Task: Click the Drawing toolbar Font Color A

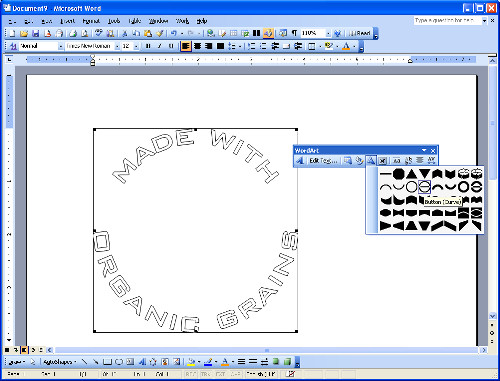Action: pyautogui.click(x=225, y=362)
